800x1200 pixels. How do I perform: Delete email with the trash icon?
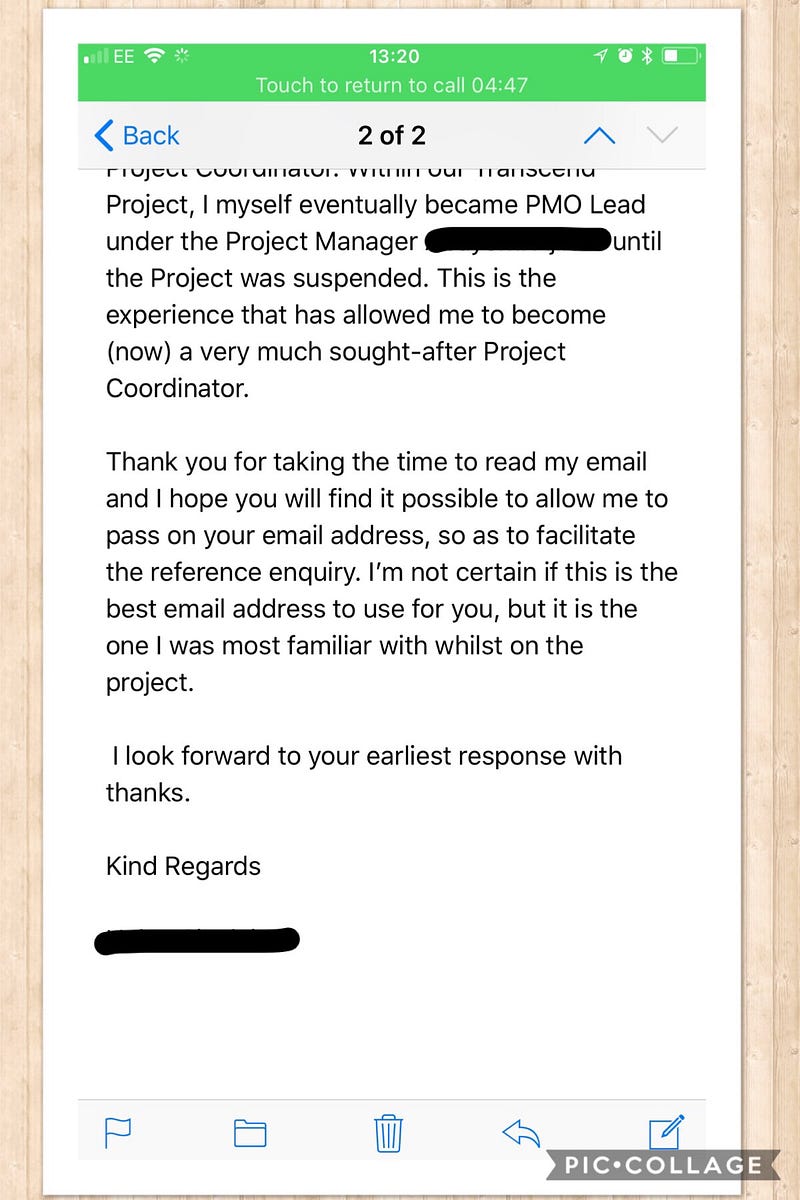(x=388, y=1132)
